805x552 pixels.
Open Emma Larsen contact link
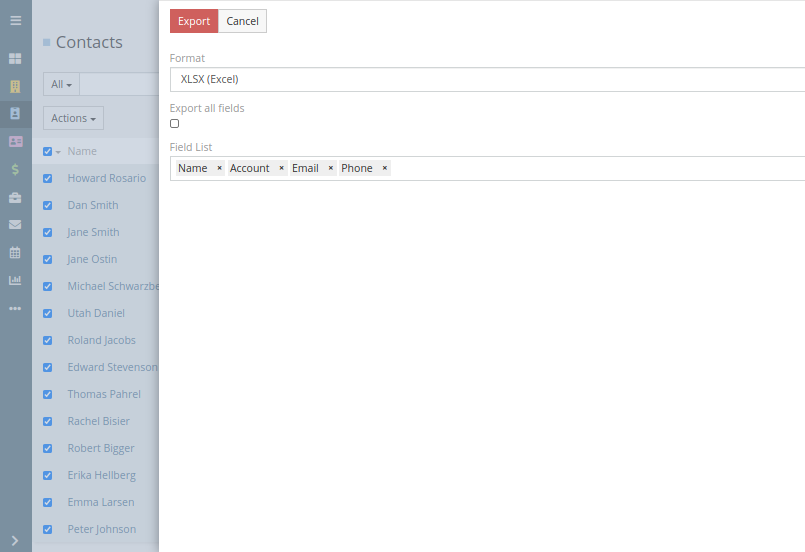pos(101,502)
